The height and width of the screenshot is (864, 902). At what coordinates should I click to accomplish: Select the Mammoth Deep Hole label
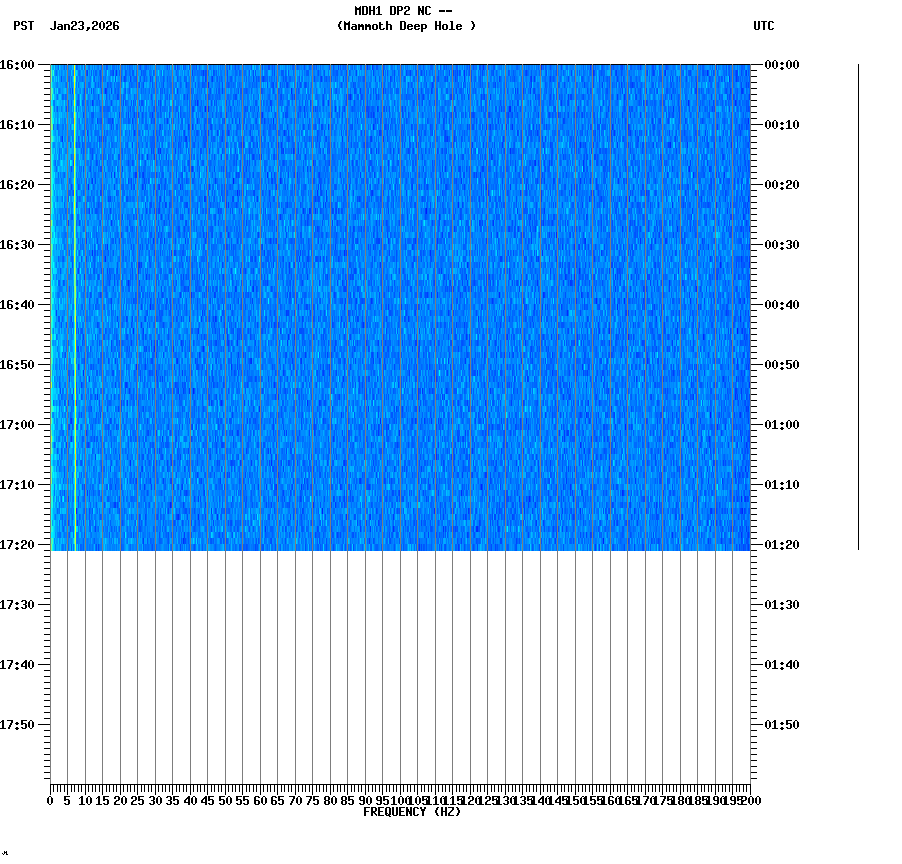[x=407, y=27]
